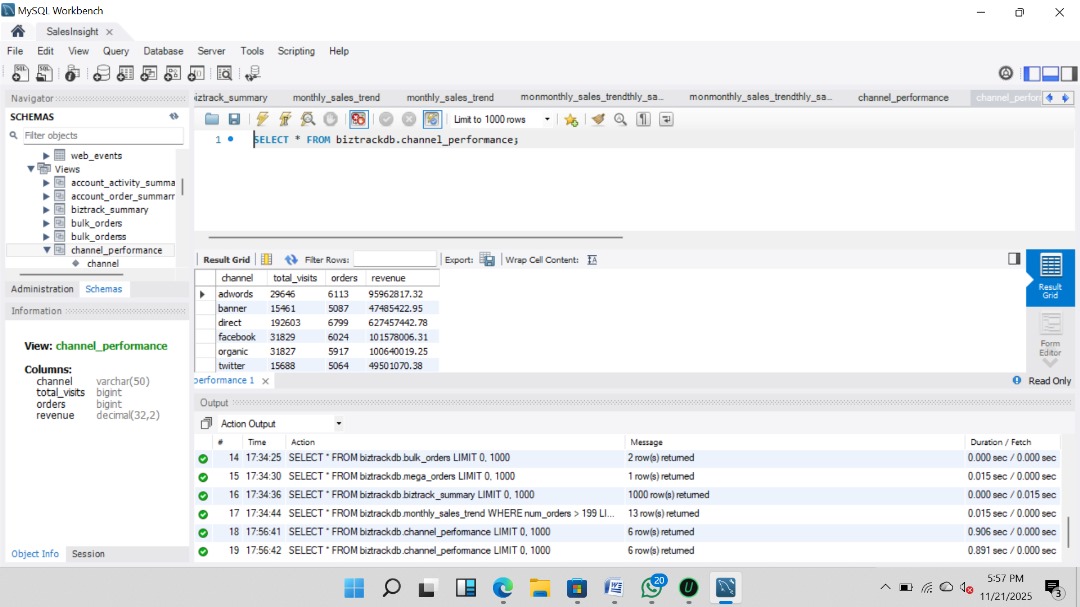Open a new SQL tab for queries
The image size is (1080, 607).
21,73
